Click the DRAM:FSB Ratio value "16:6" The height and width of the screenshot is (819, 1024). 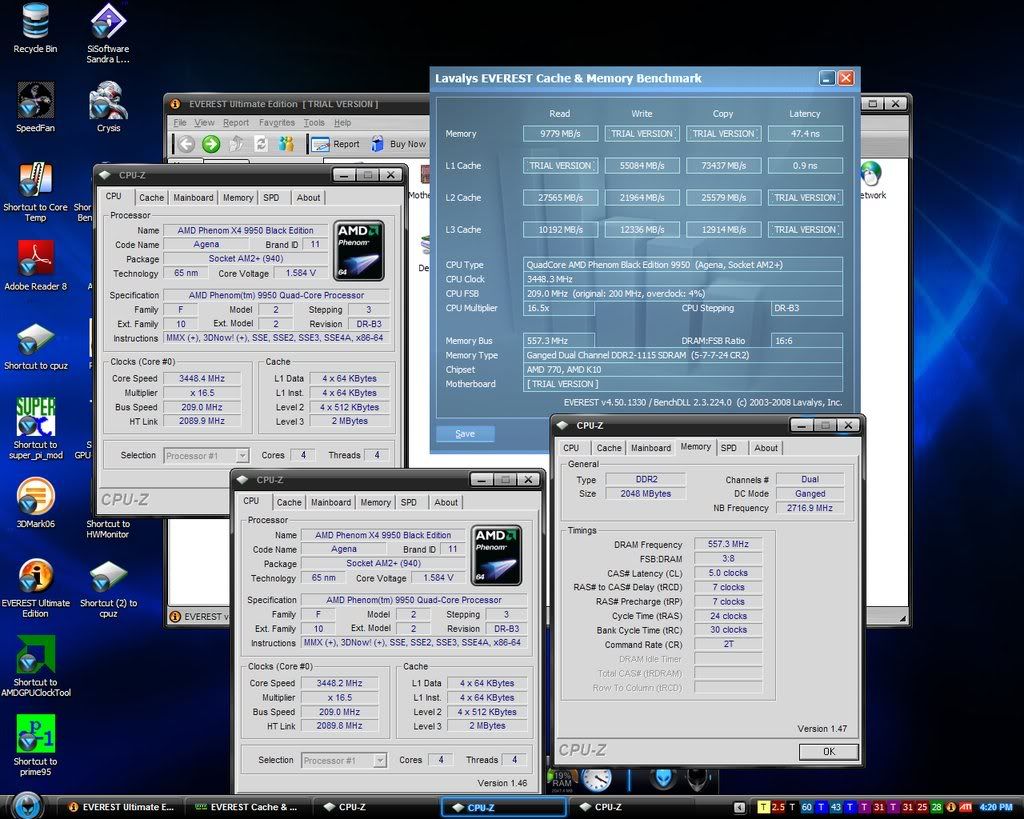click(806, 340)
